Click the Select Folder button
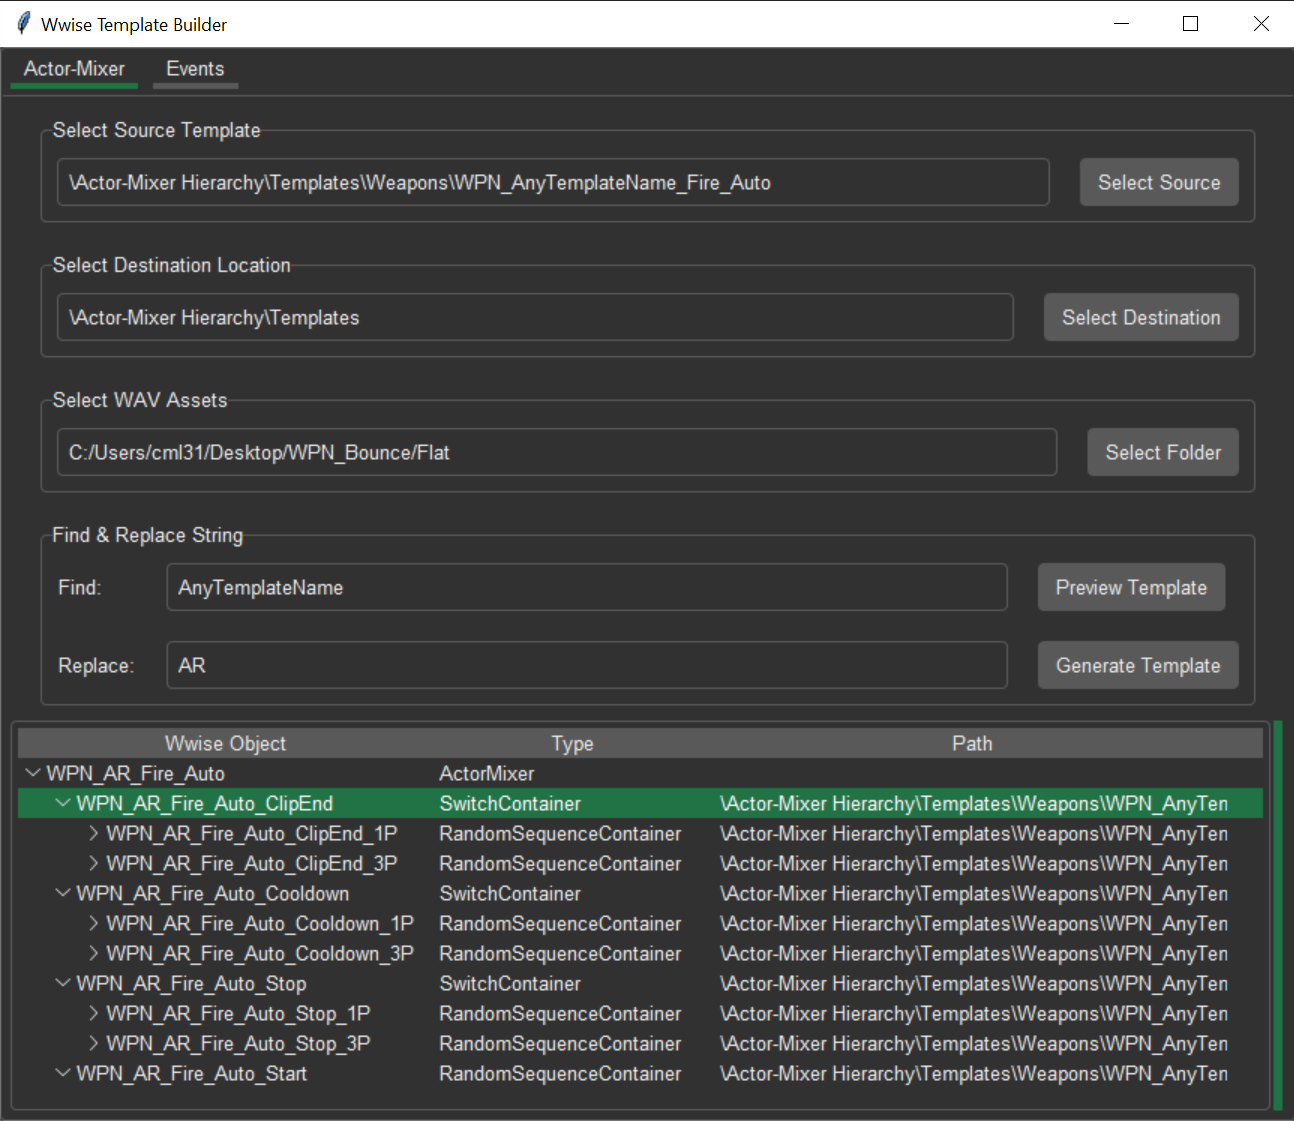1294x1121 pixels. pyautogui.click(x=1163, y=452)
